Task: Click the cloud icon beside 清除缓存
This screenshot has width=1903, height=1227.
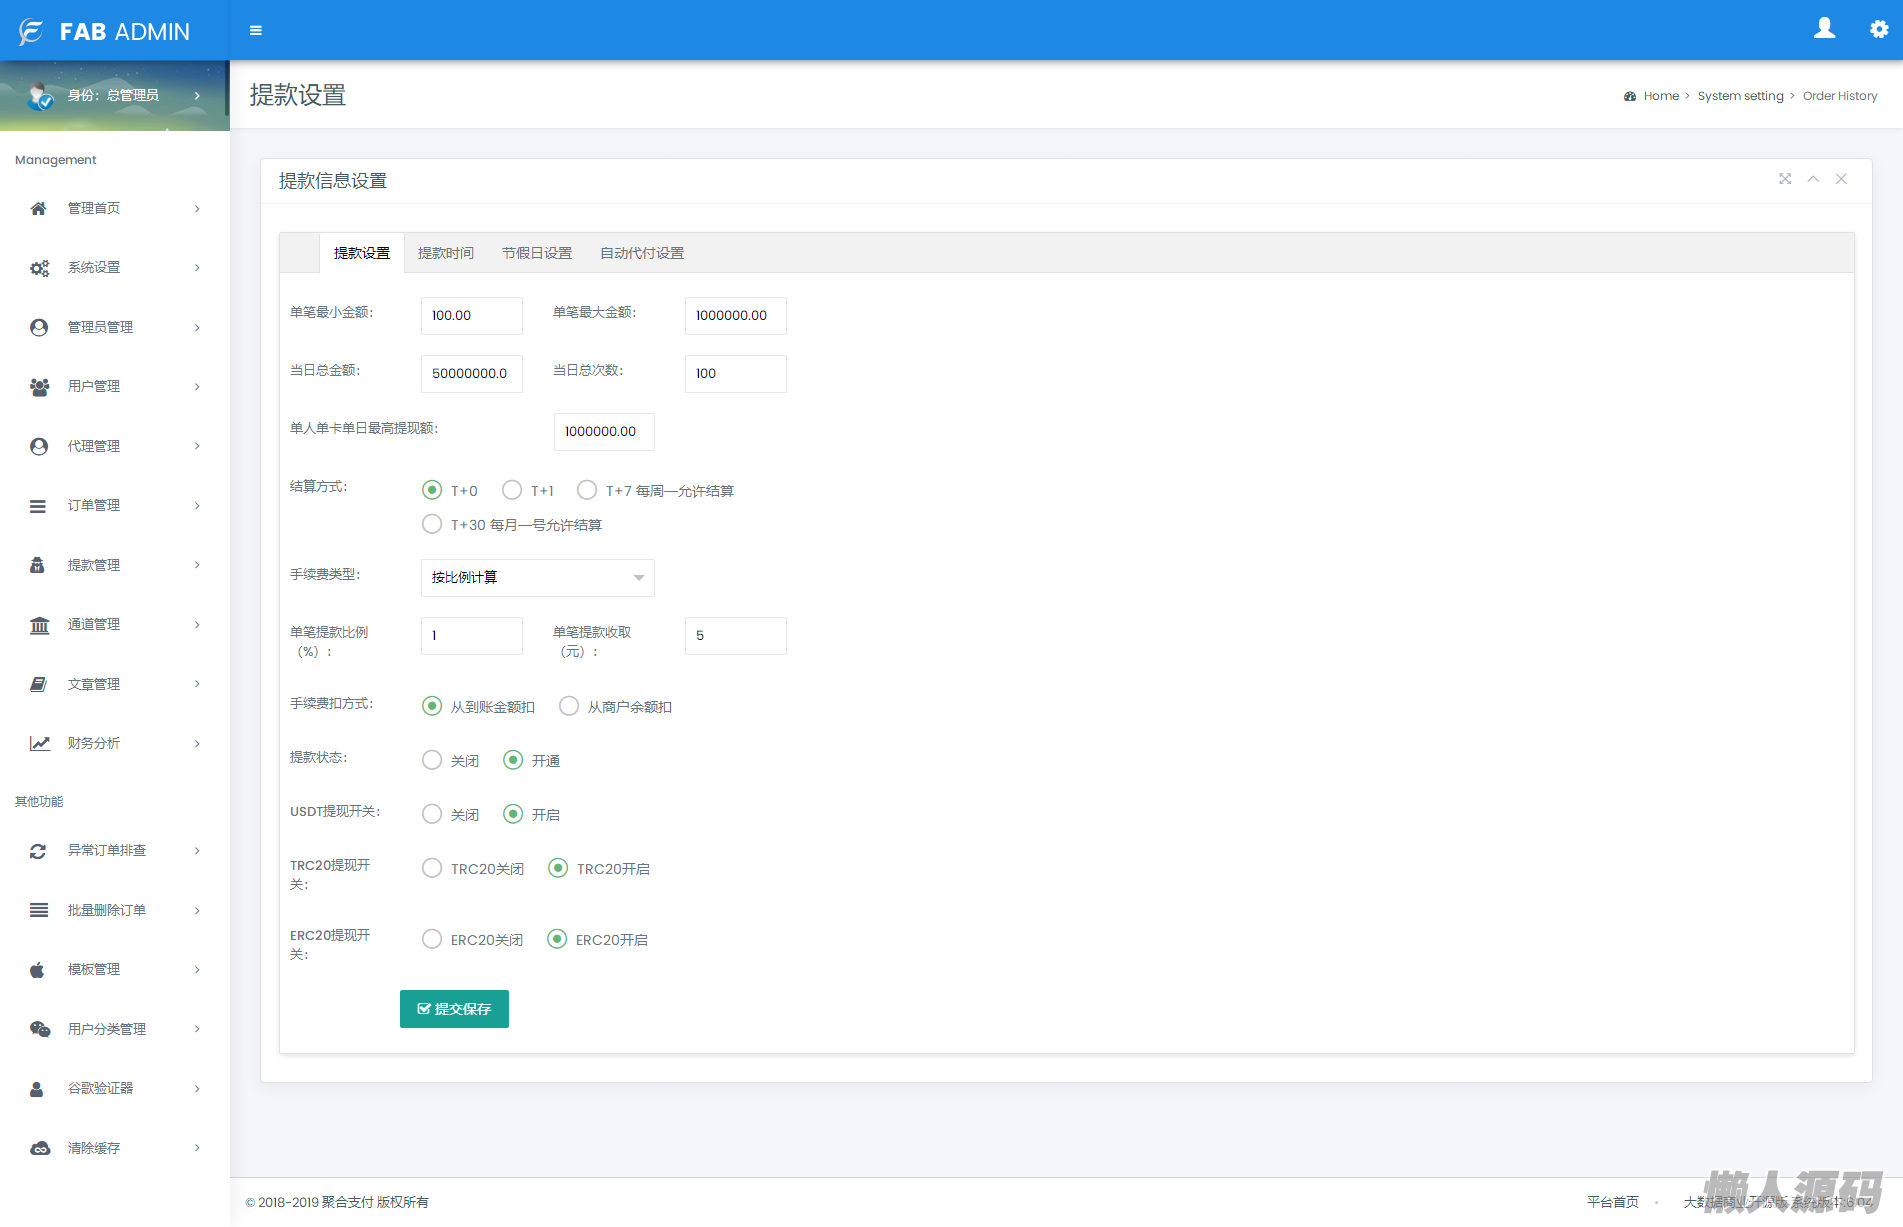Action: (x=39, y=1149)
